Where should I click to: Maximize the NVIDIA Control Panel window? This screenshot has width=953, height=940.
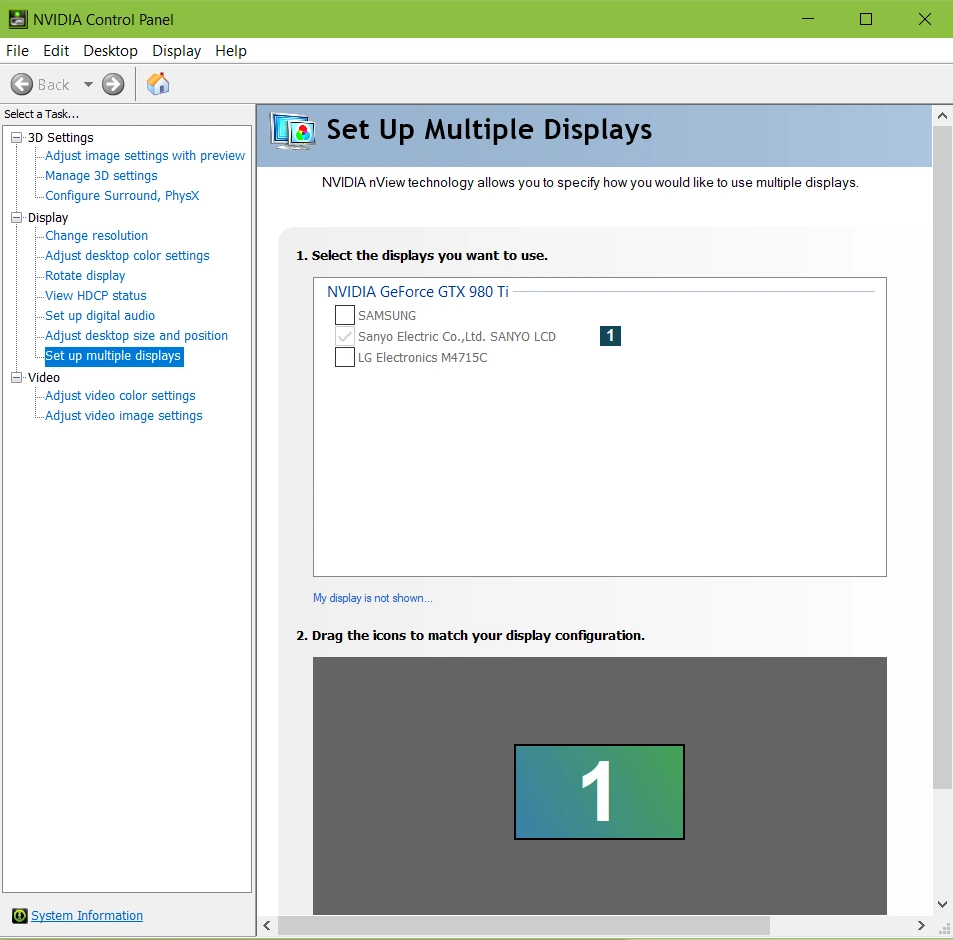(866, 19)
